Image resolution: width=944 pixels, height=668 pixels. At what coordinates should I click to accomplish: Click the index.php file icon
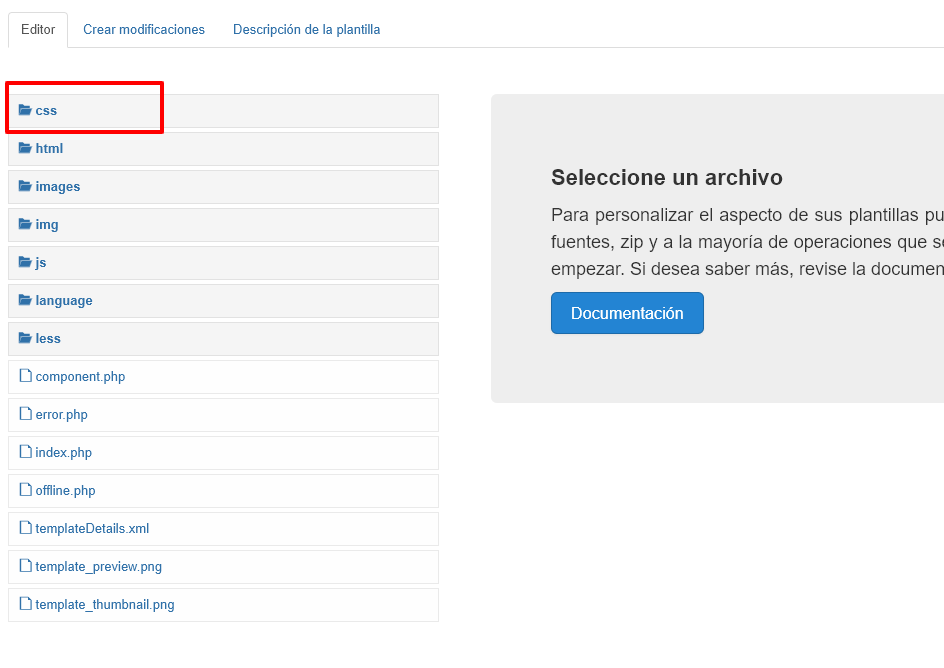(x=25, y=451)
